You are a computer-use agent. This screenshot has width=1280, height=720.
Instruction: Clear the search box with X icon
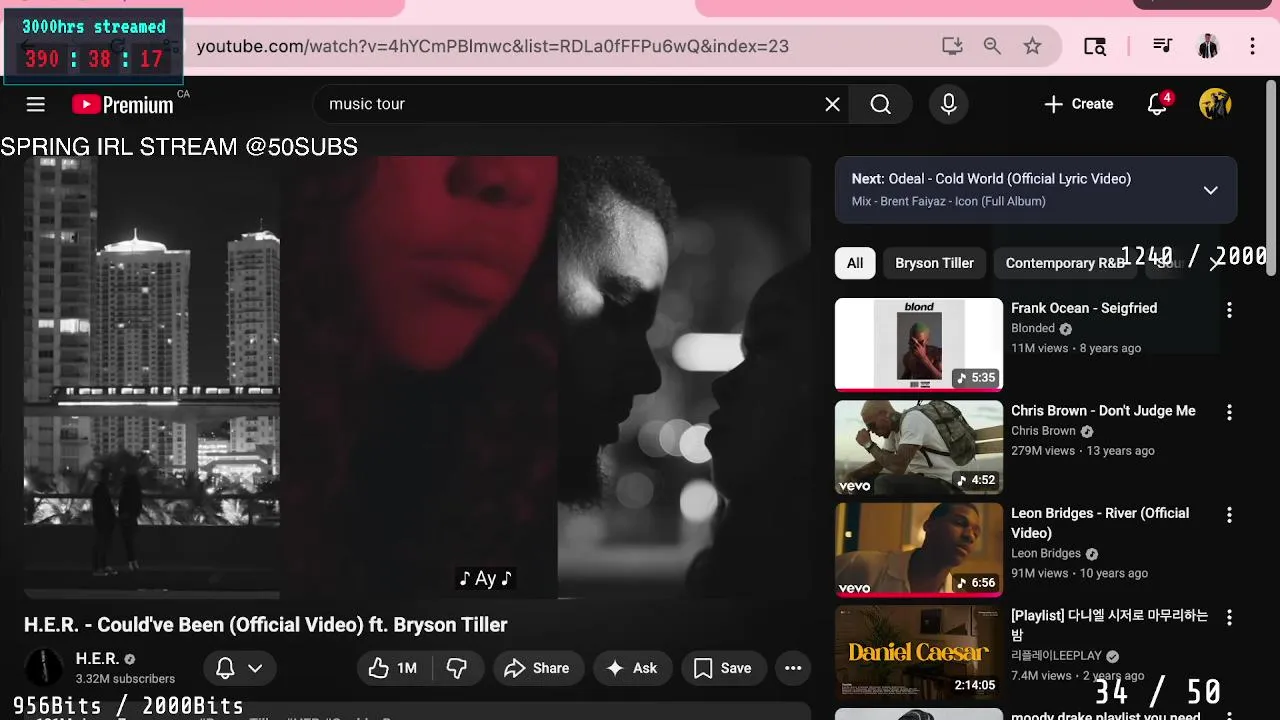(x=832, y=104)
